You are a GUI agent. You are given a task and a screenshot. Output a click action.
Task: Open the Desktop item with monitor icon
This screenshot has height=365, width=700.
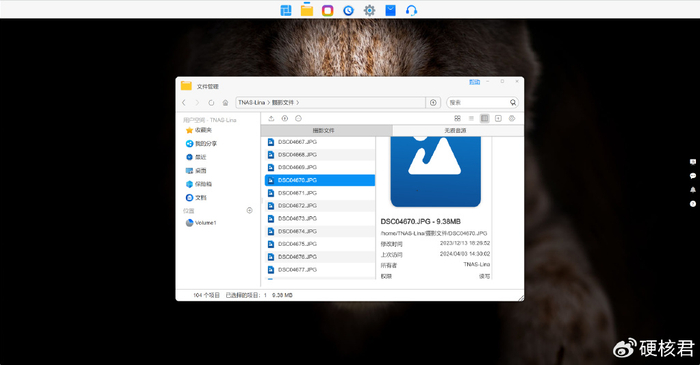pyautogui.click(x=196, y=170)
